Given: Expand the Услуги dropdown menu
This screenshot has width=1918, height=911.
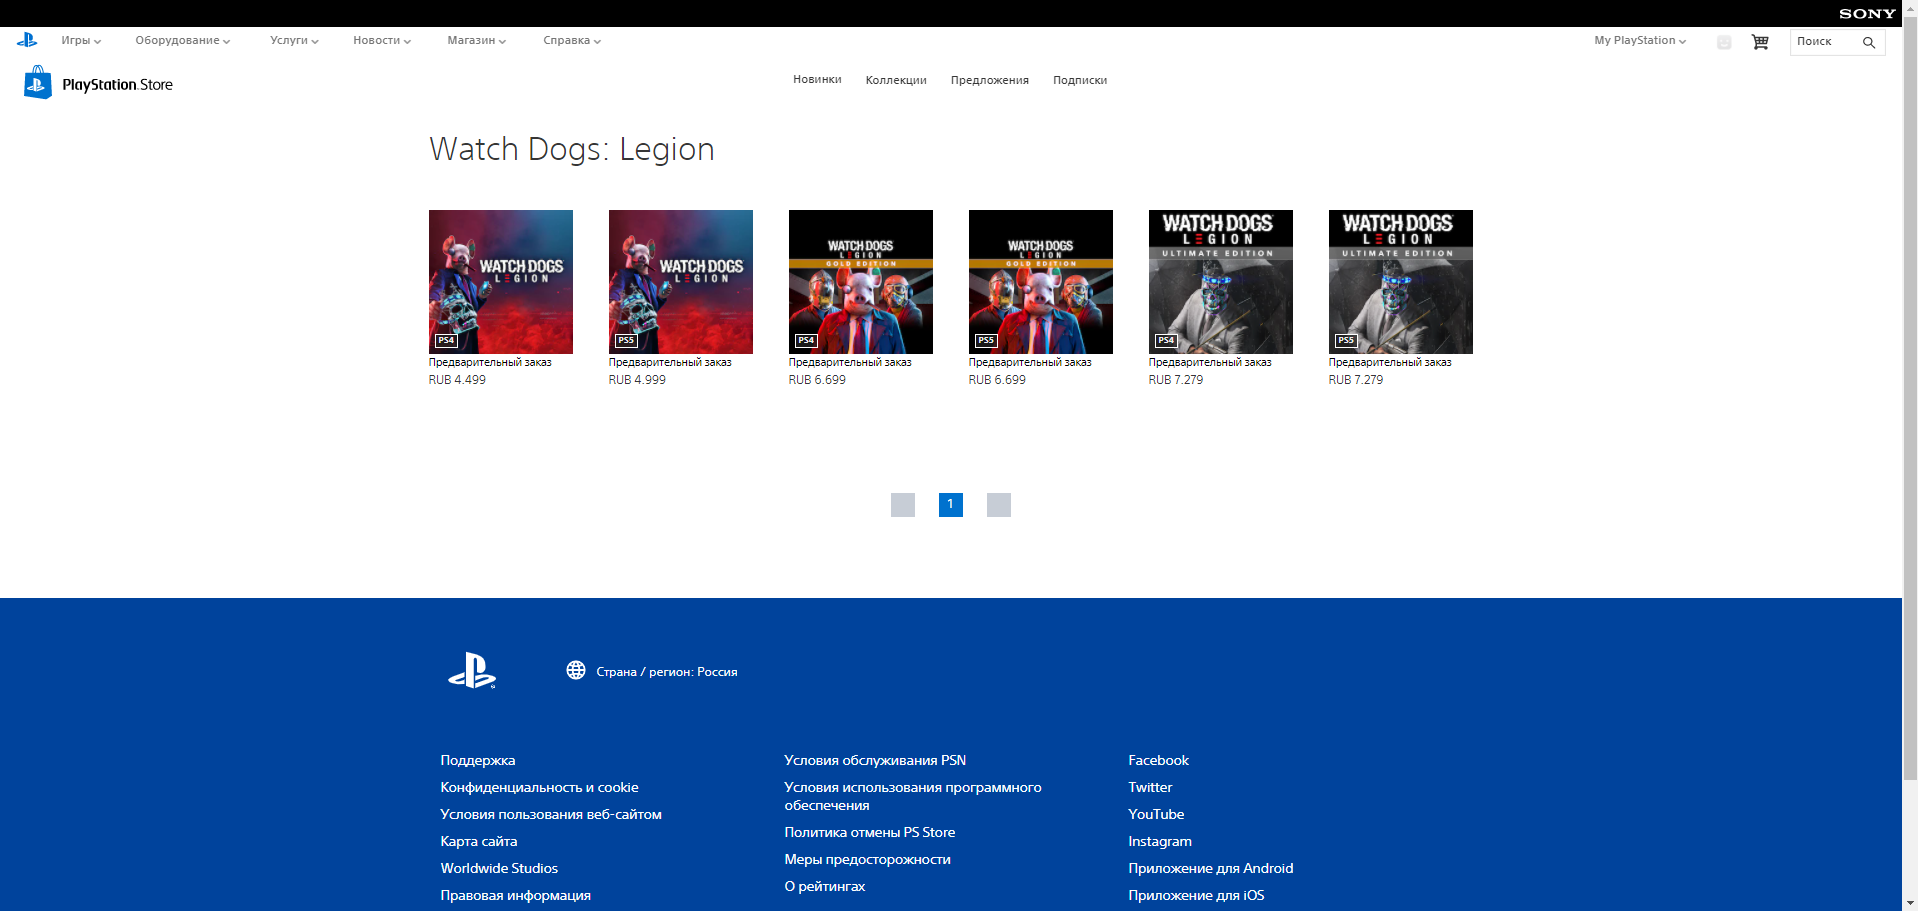Looking at the screenshot, I should 294,41.
